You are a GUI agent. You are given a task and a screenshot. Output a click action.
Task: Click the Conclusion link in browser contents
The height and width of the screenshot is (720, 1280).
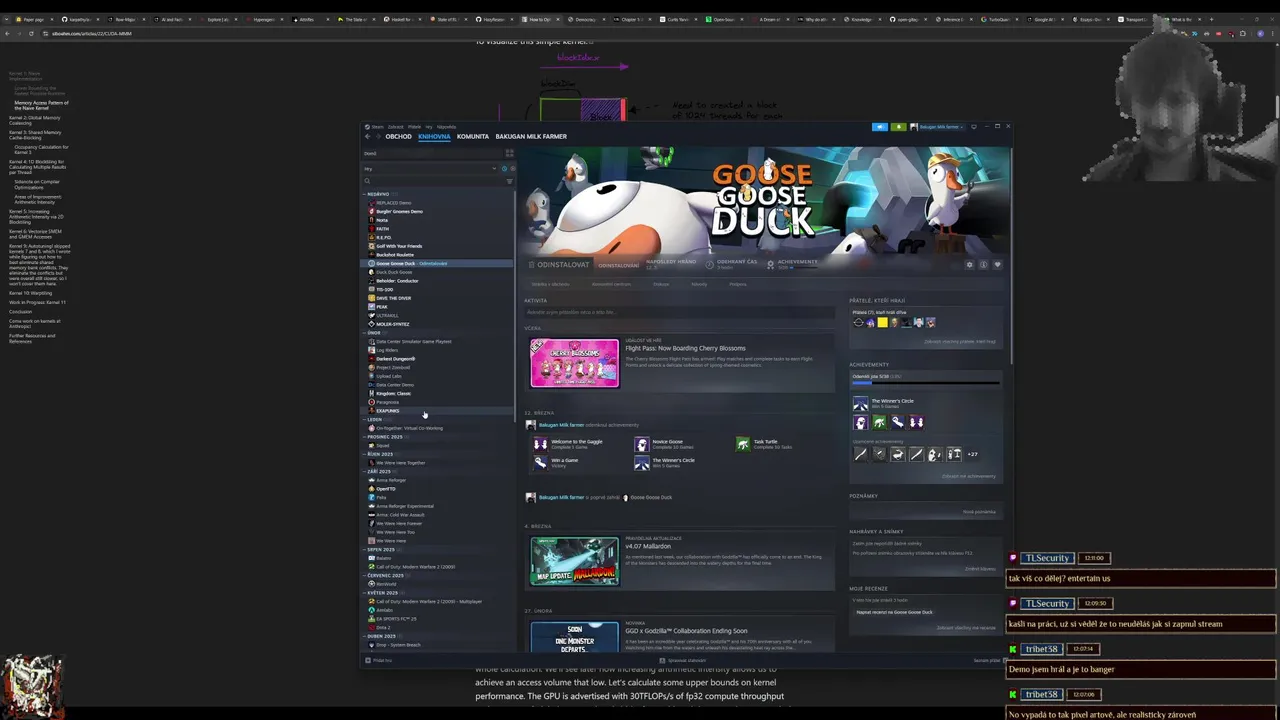coord(20,311)
